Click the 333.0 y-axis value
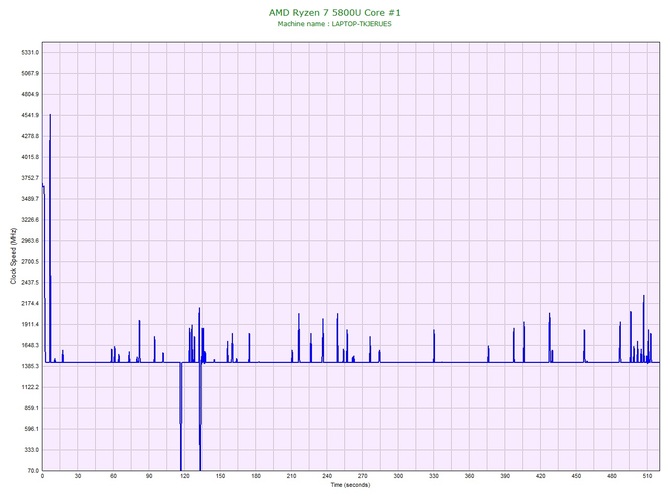The image size is (670, 502). pos(31,450)
